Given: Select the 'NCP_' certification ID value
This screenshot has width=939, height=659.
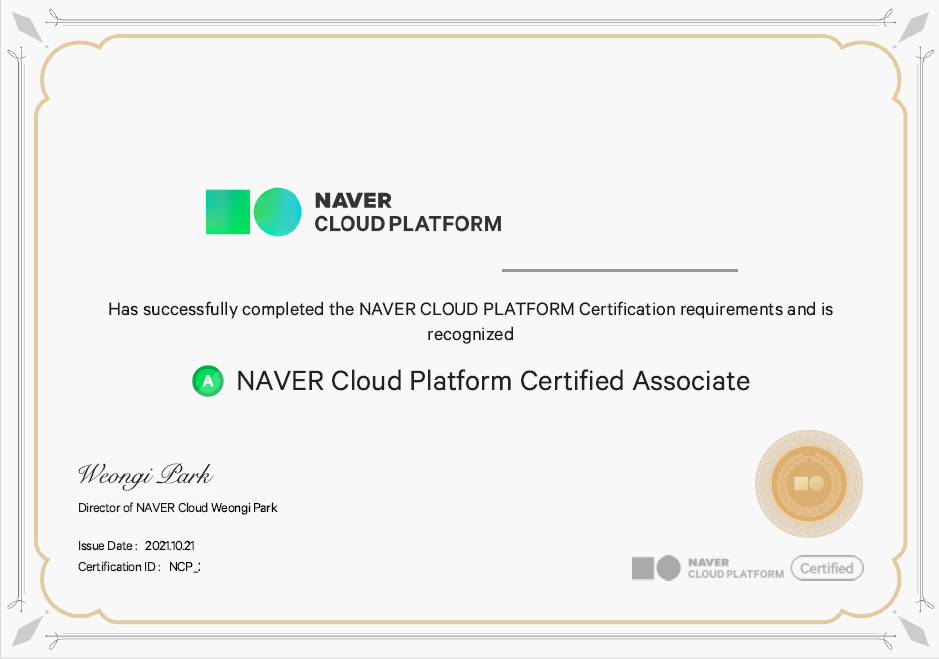Looking at the screenshot, I should click(184, 567).
